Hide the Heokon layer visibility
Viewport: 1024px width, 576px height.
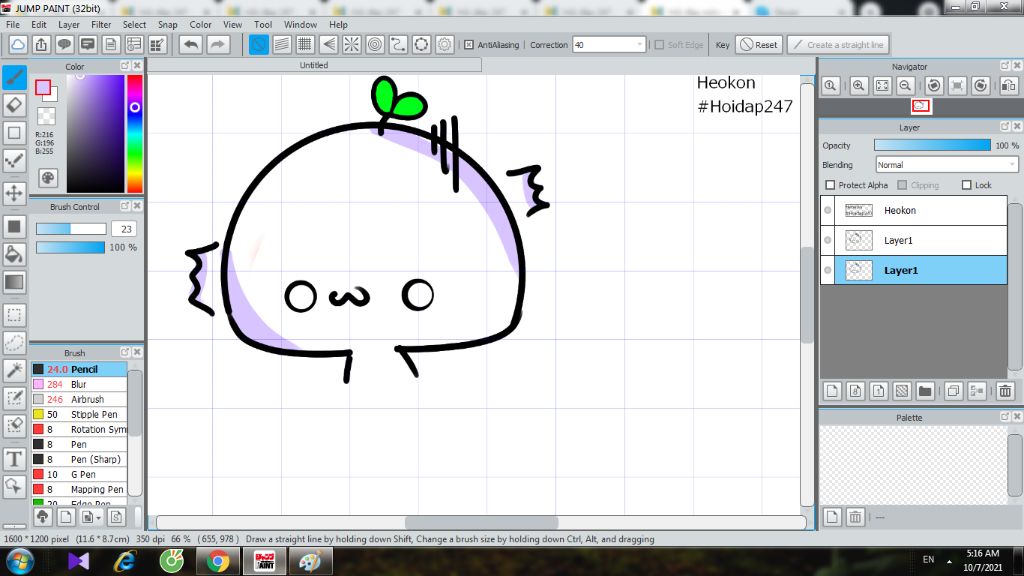click(827, 210)
